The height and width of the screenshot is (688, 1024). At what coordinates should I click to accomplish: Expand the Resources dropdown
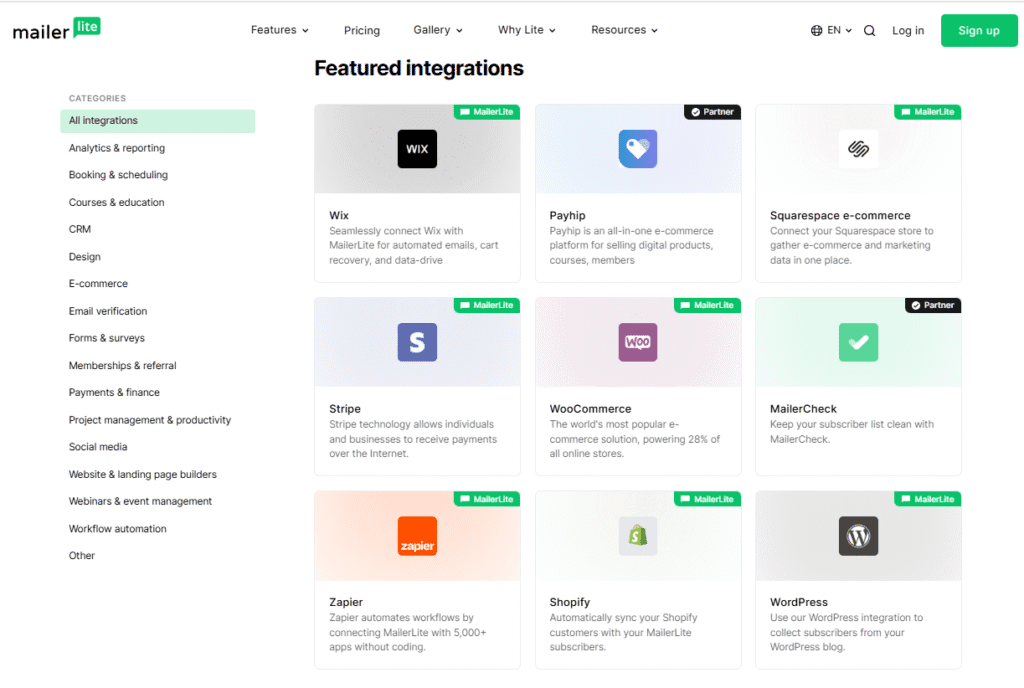(x=624, y=30)
